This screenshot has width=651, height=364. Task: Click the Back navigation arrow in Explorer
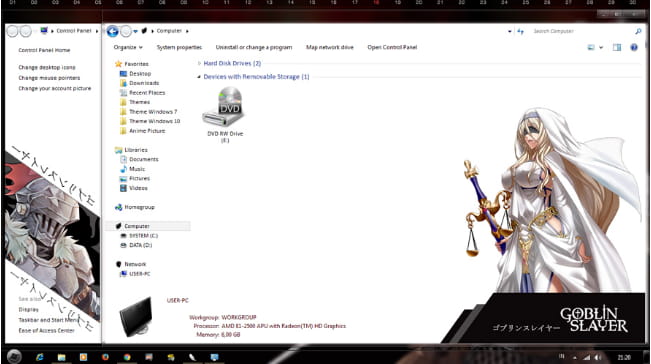[x=113, y=31]
